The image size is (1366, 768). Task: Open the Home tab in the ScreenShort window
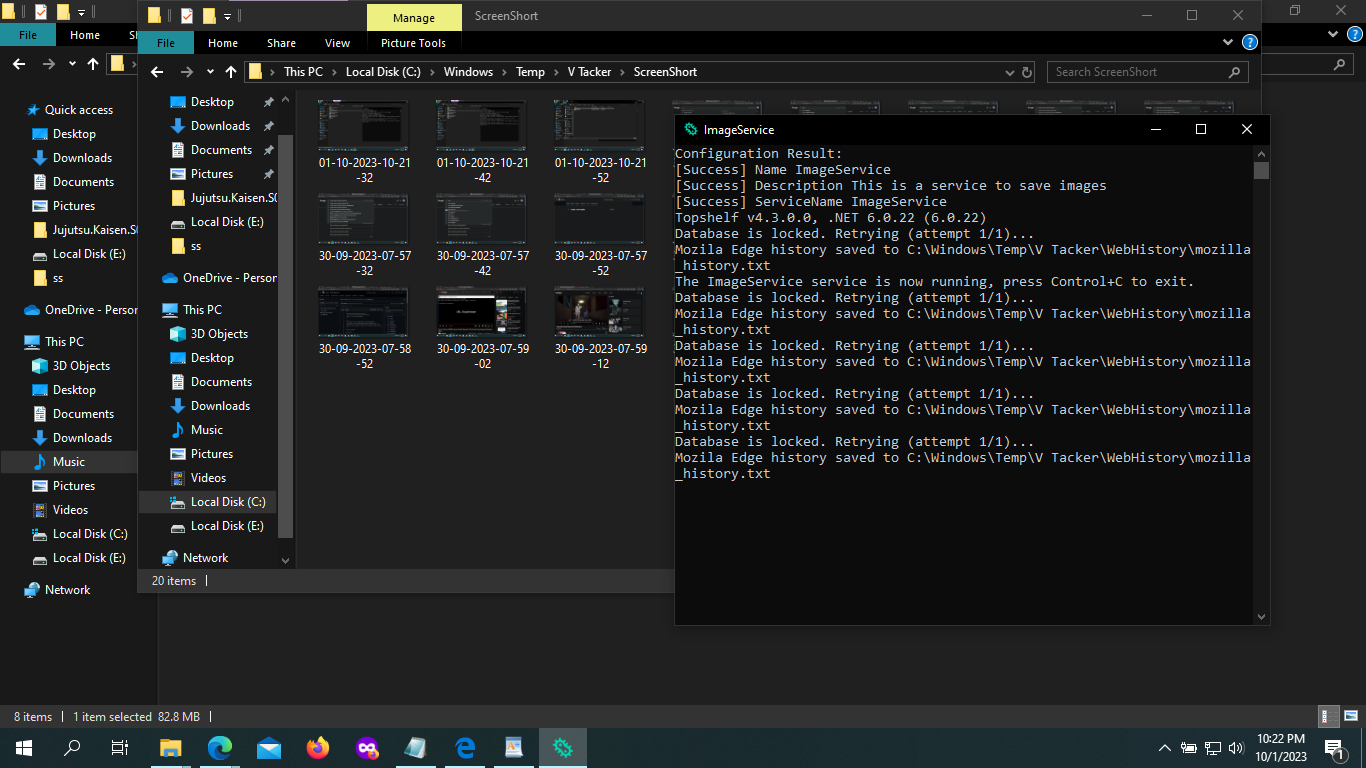223,43
